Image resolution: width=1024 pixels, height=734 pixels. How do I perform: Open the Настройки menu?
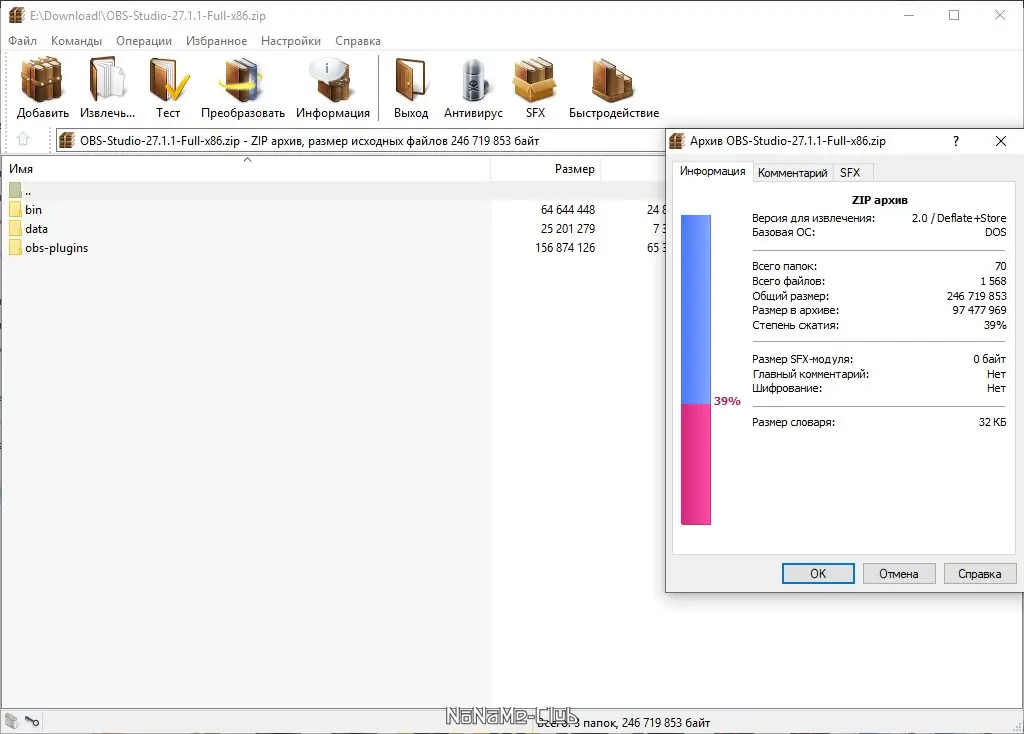pos(291,40)
